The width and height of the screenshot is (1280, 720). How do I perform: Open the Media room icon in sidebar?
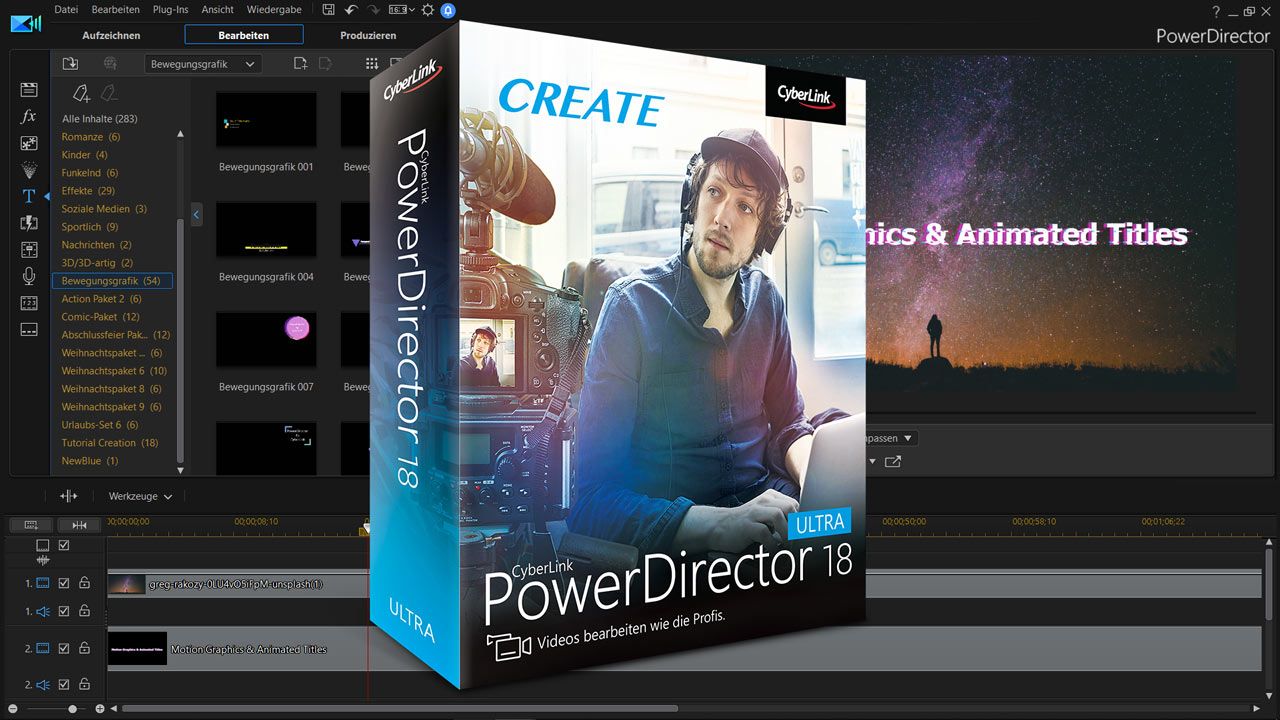click(x=29, y=90)
